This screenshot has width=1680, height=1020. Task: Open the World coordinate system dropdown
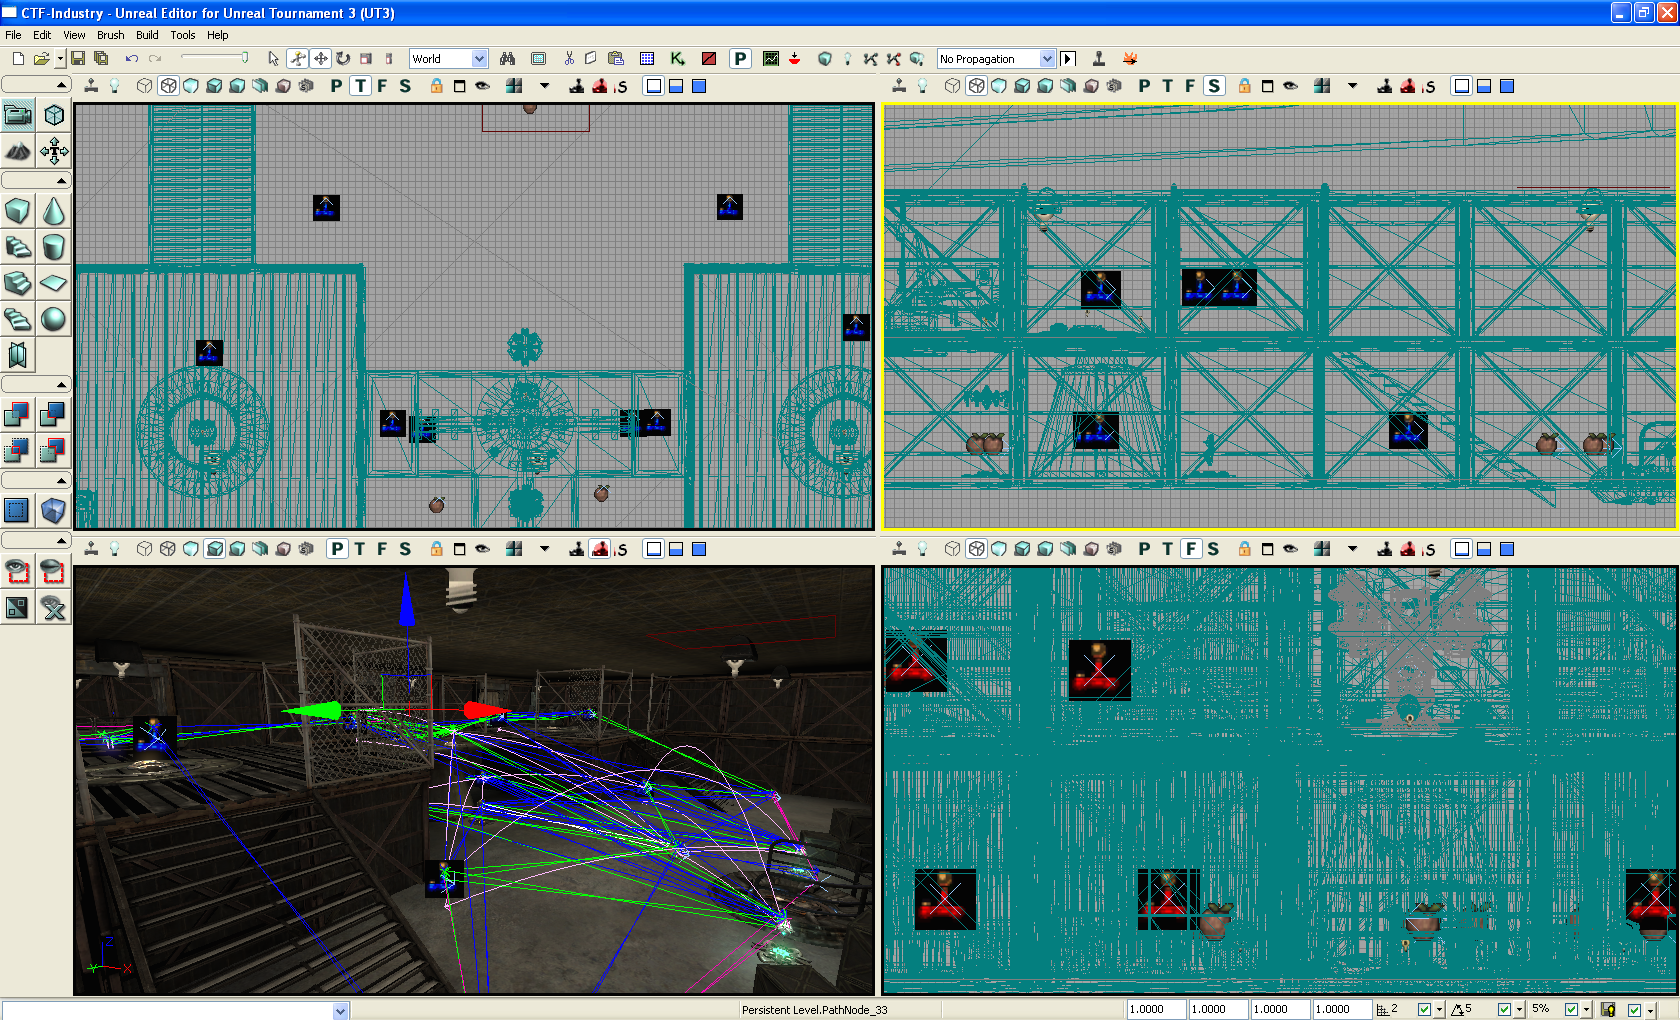pyautogui.click(x=479, y=59)
